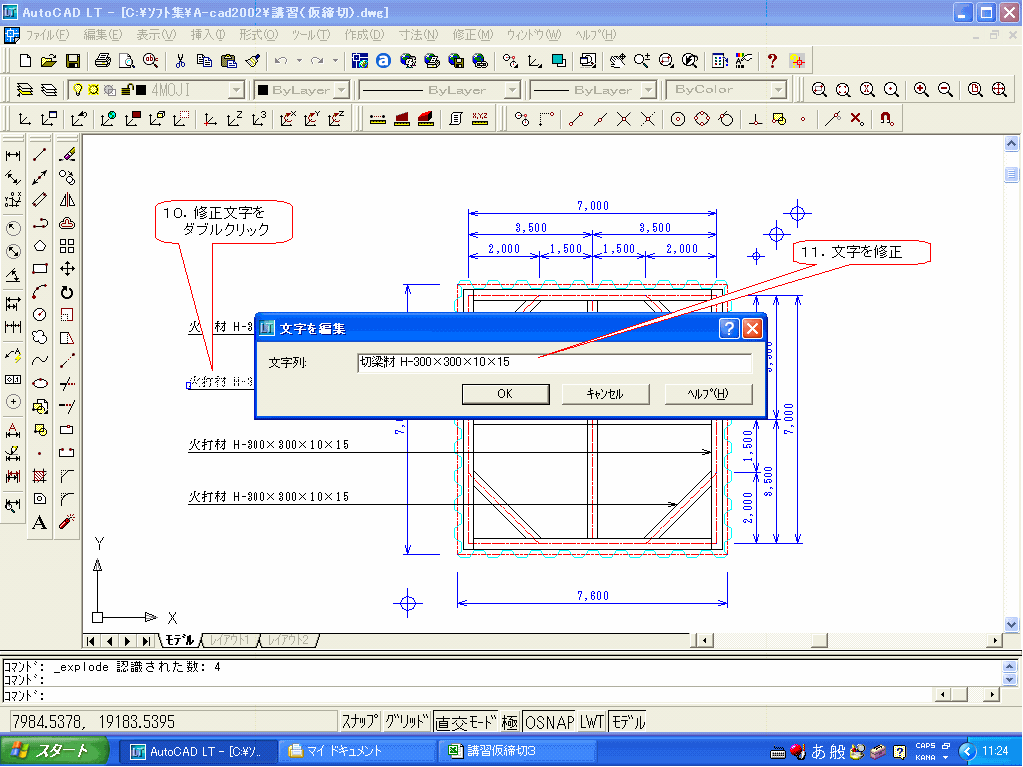The image size is (1023, 767).
Task: Click the Undo arrow icon
Action: 281,61
